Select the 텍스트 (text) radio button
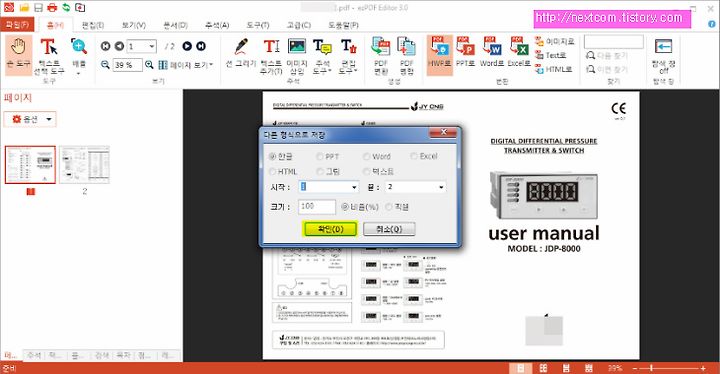720x374 pixels. click(366, 171)
